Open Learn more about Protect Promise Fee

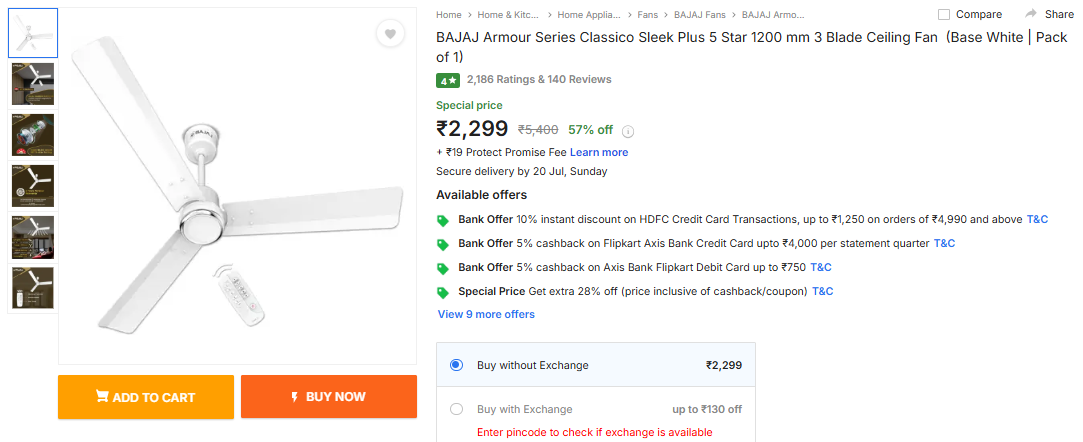599,152
